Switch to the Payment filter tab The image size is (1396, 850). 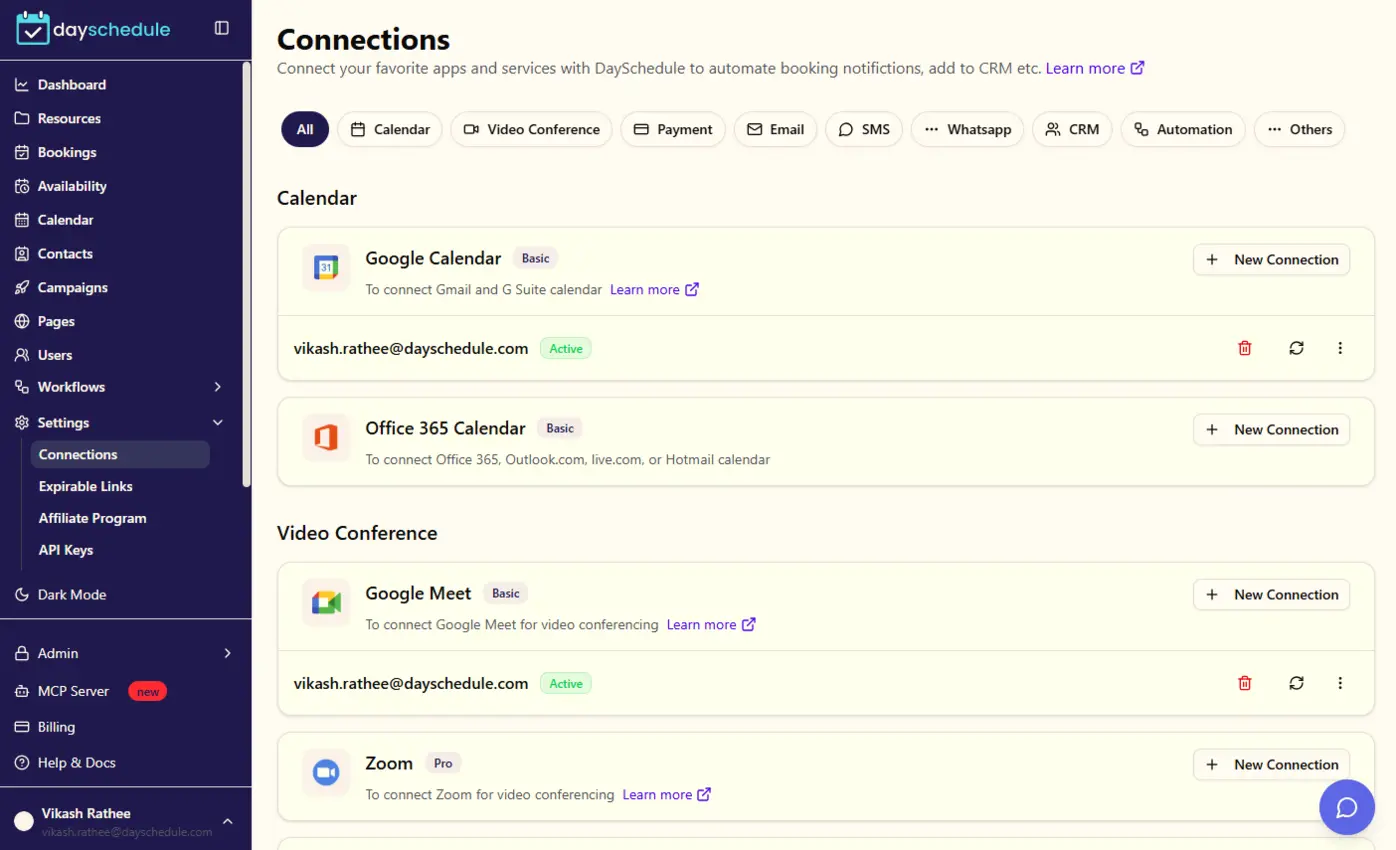[x=673, y=129]
